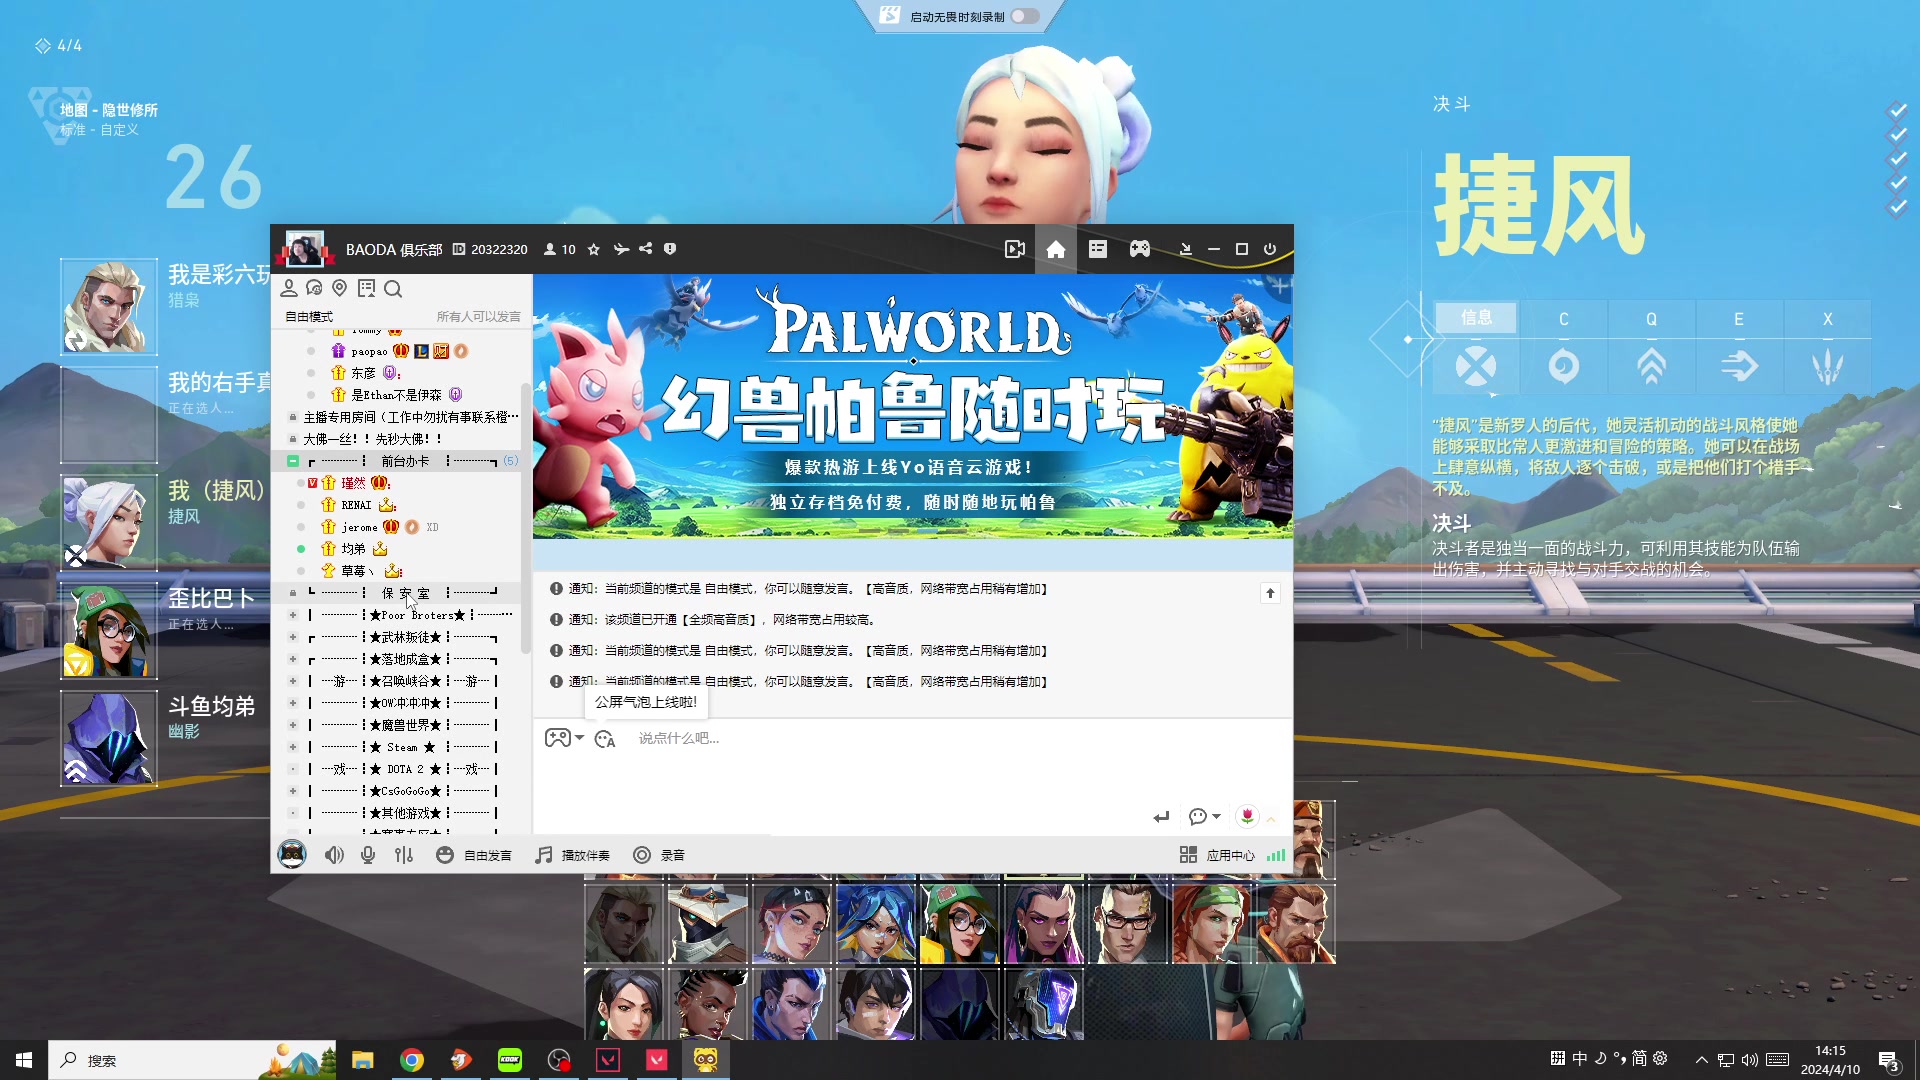
Task: Search channel members with magnifier icon
Action: pyautogui.click(x=393, y=289)
